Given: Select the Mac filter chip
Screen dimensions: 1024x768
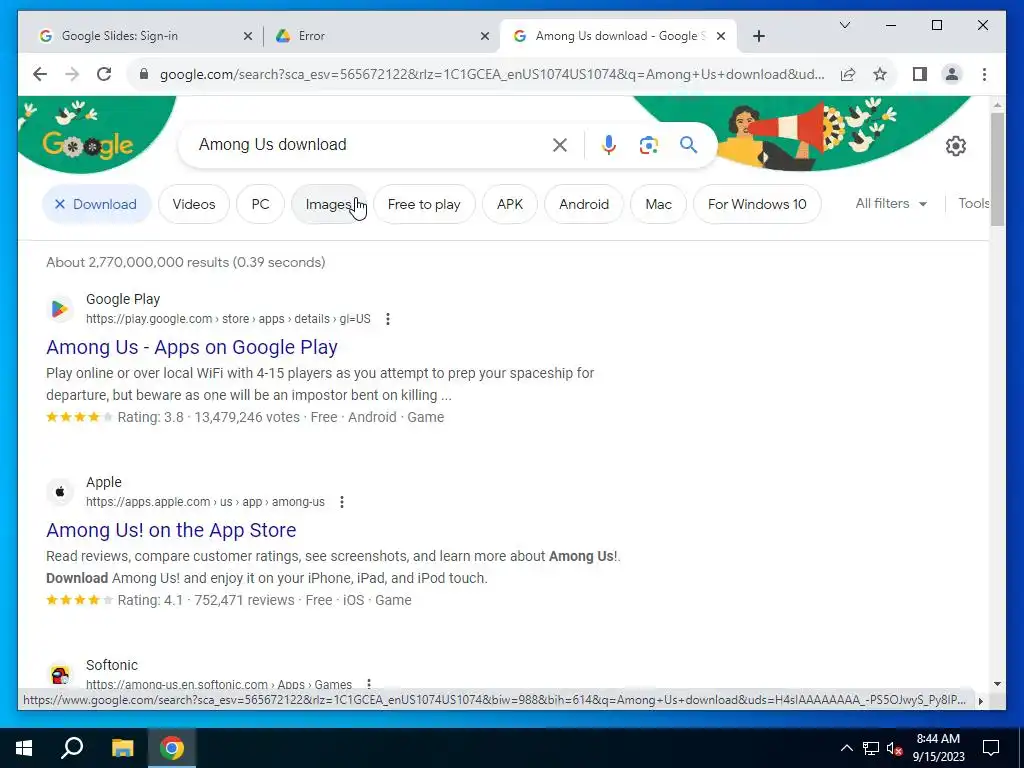Looking at the screenshot, I should point(658,204).
